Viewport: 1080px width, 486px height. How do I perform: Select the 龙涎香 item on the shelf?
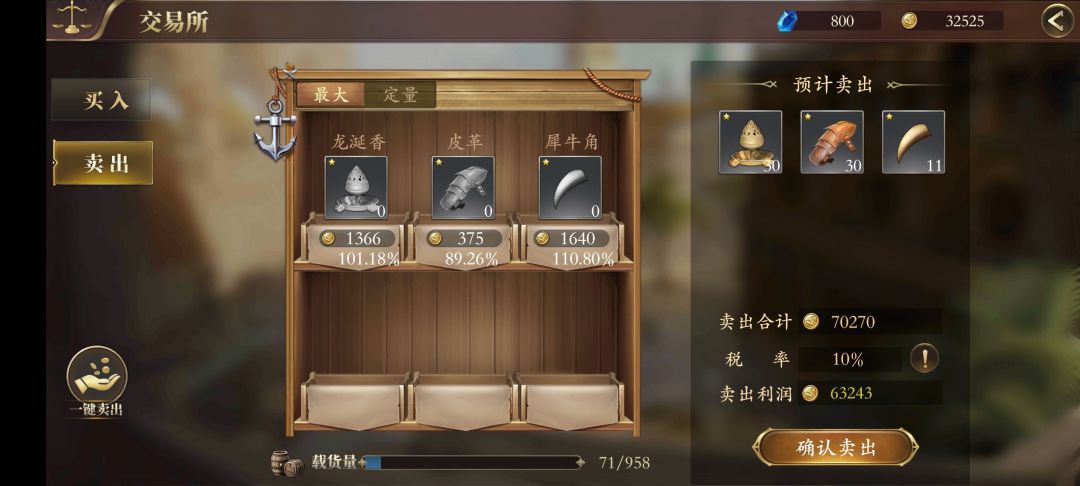click(355, 187)
